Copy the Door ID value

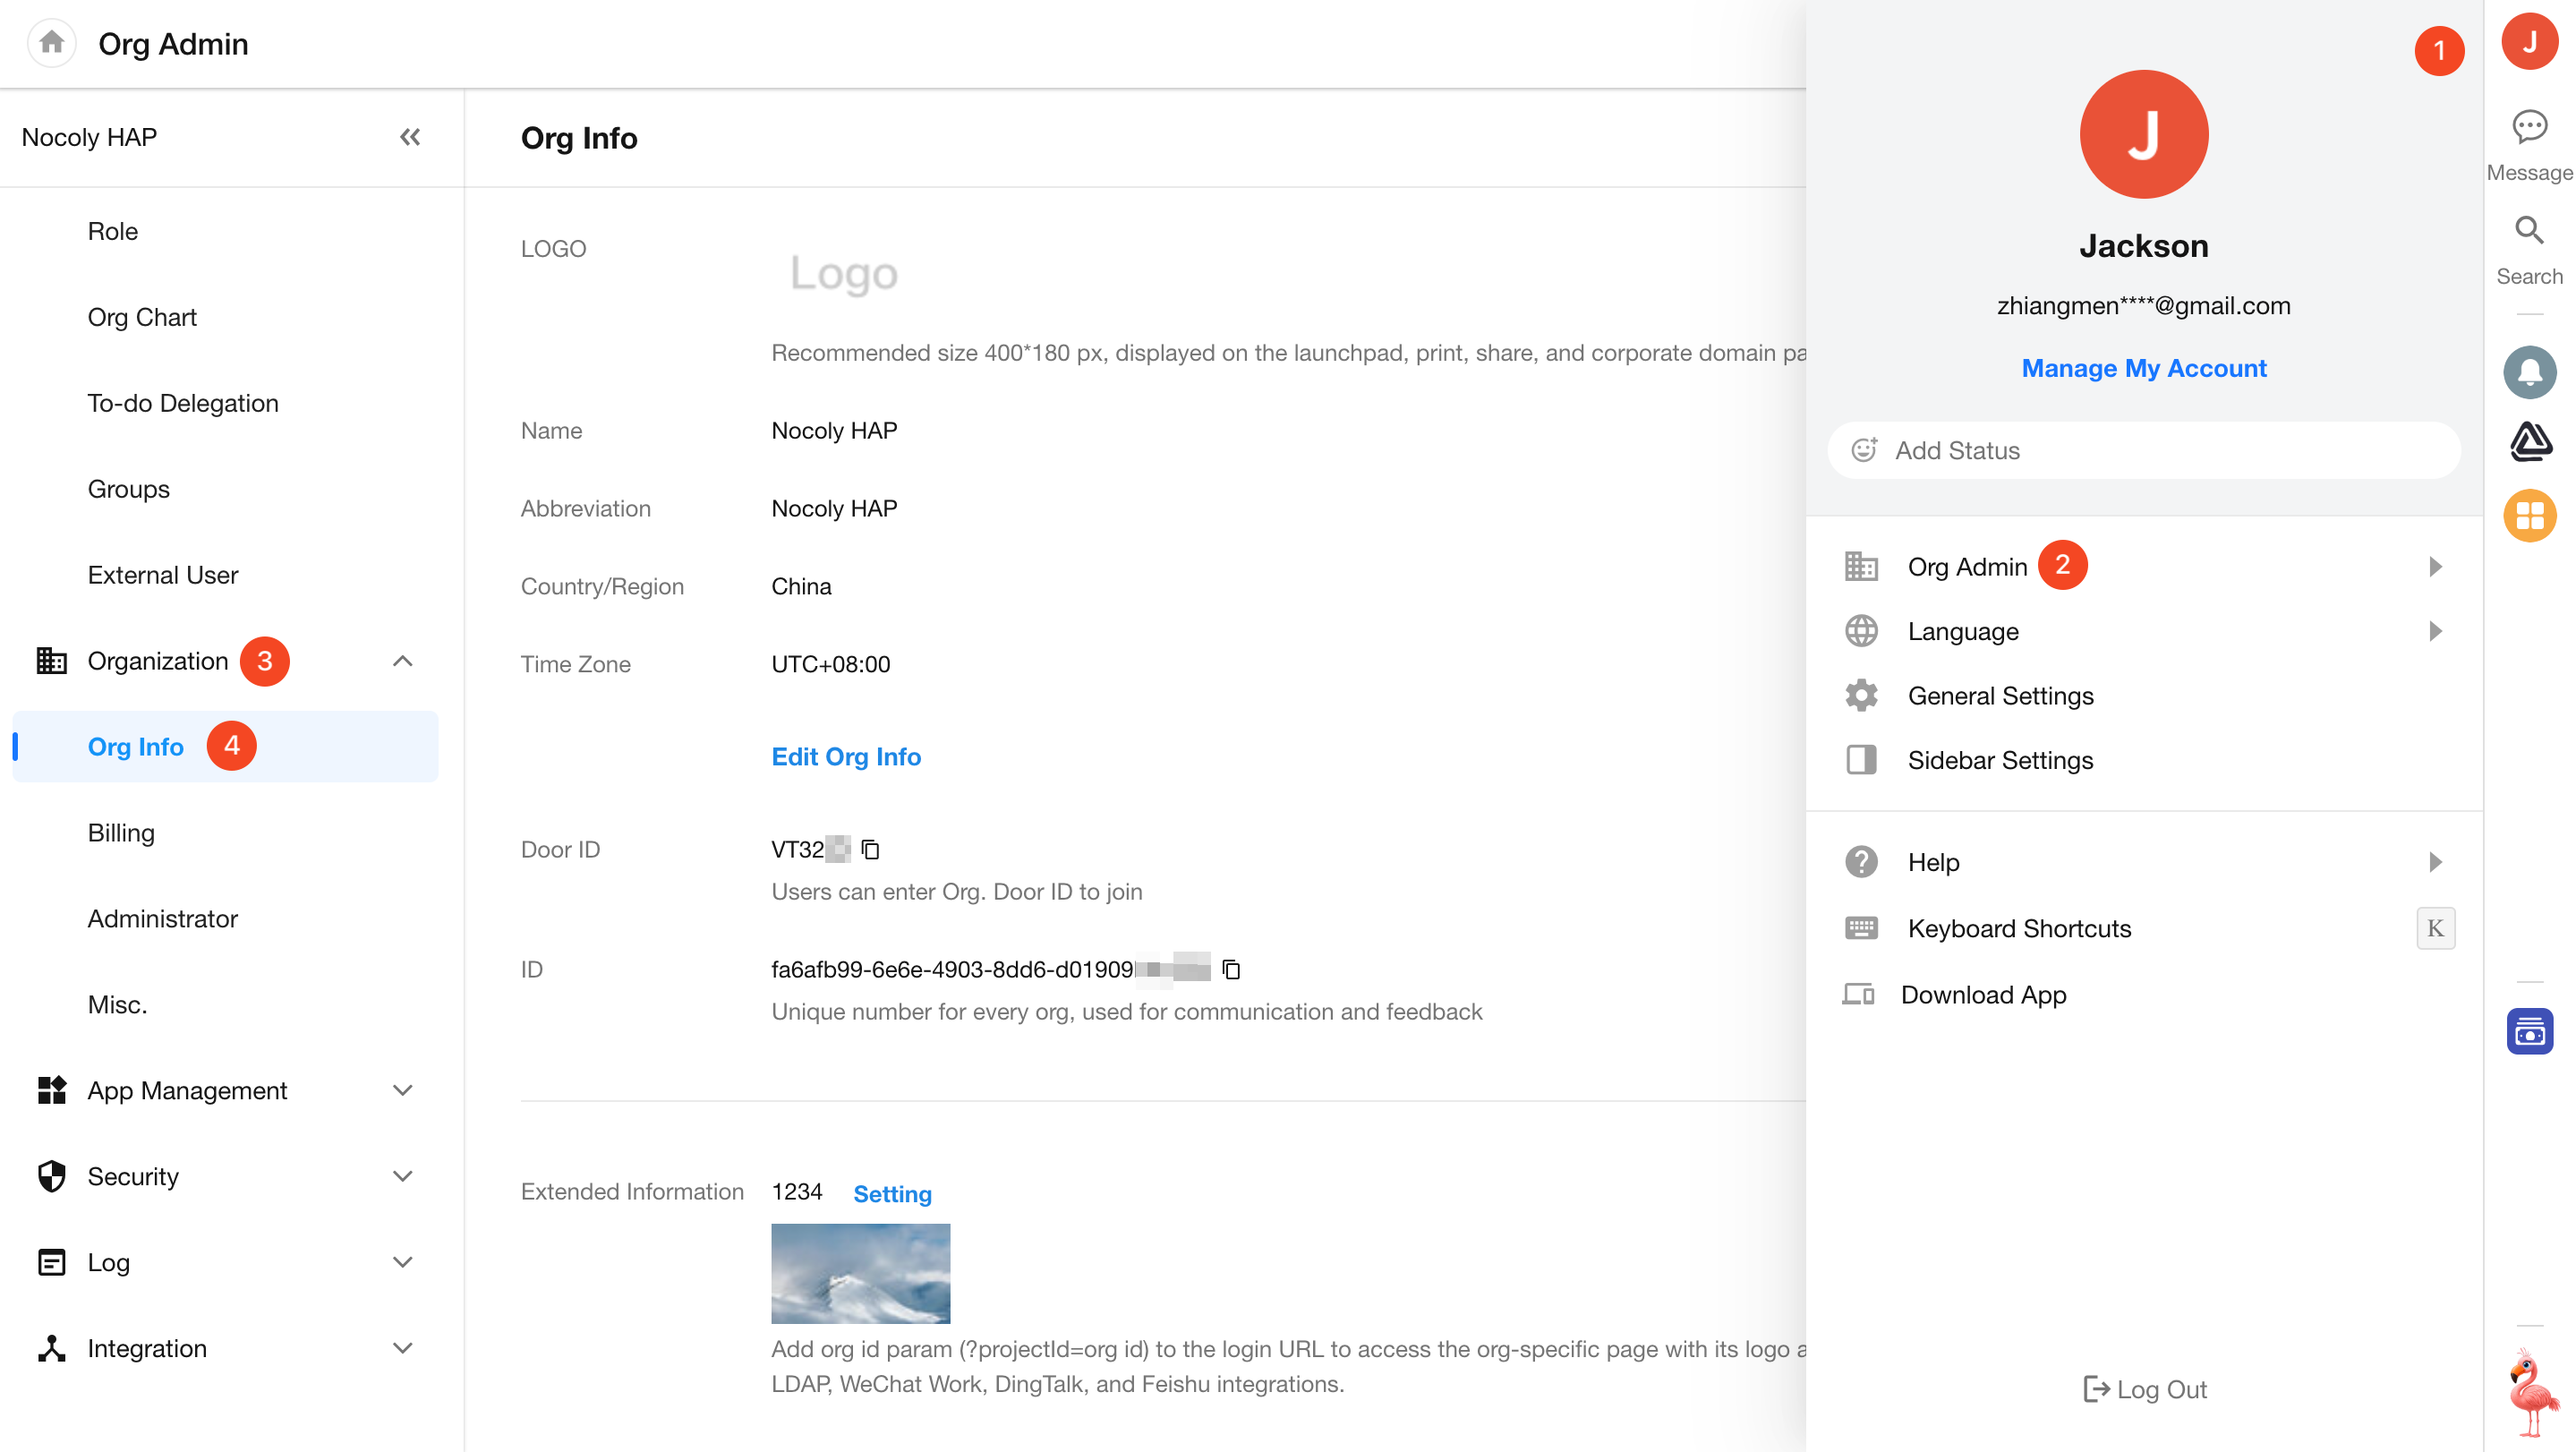point(870,849)
